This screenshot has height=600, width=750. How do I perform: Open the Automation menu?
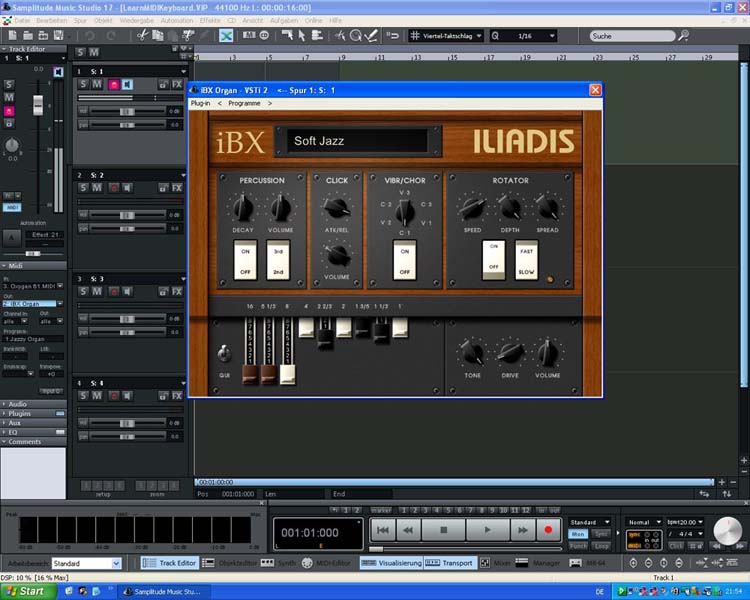coord(177,21)
